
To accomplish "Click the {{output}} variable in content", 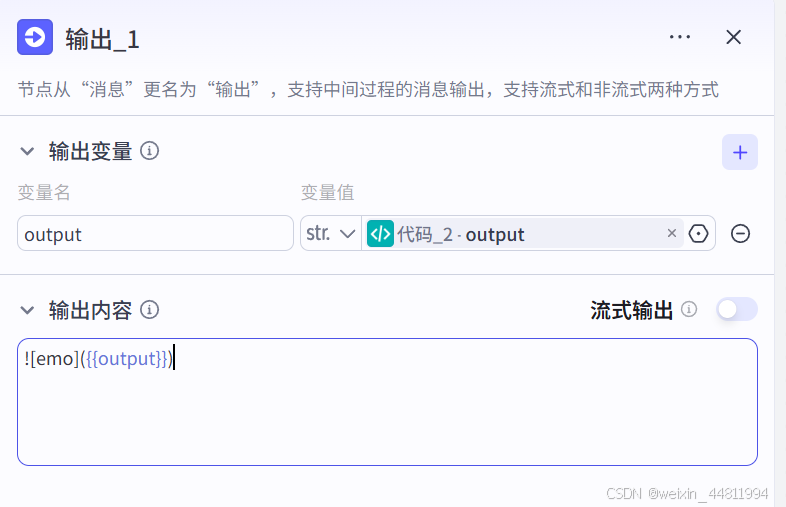I will [x=126, y=359].
